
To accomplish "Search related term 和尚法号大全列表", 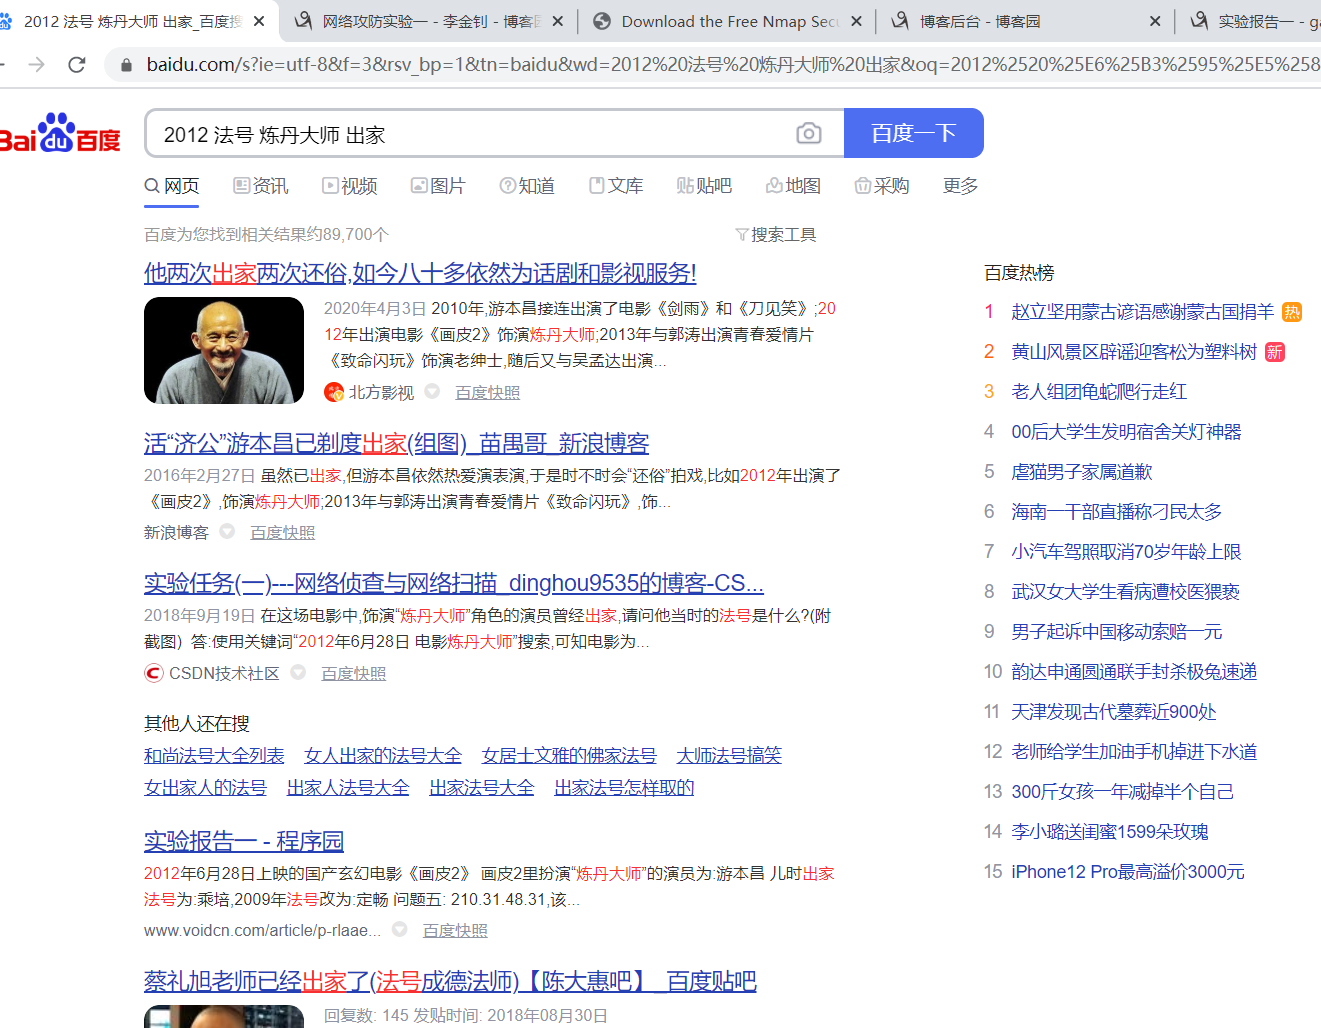I will [x=214, y=756].
